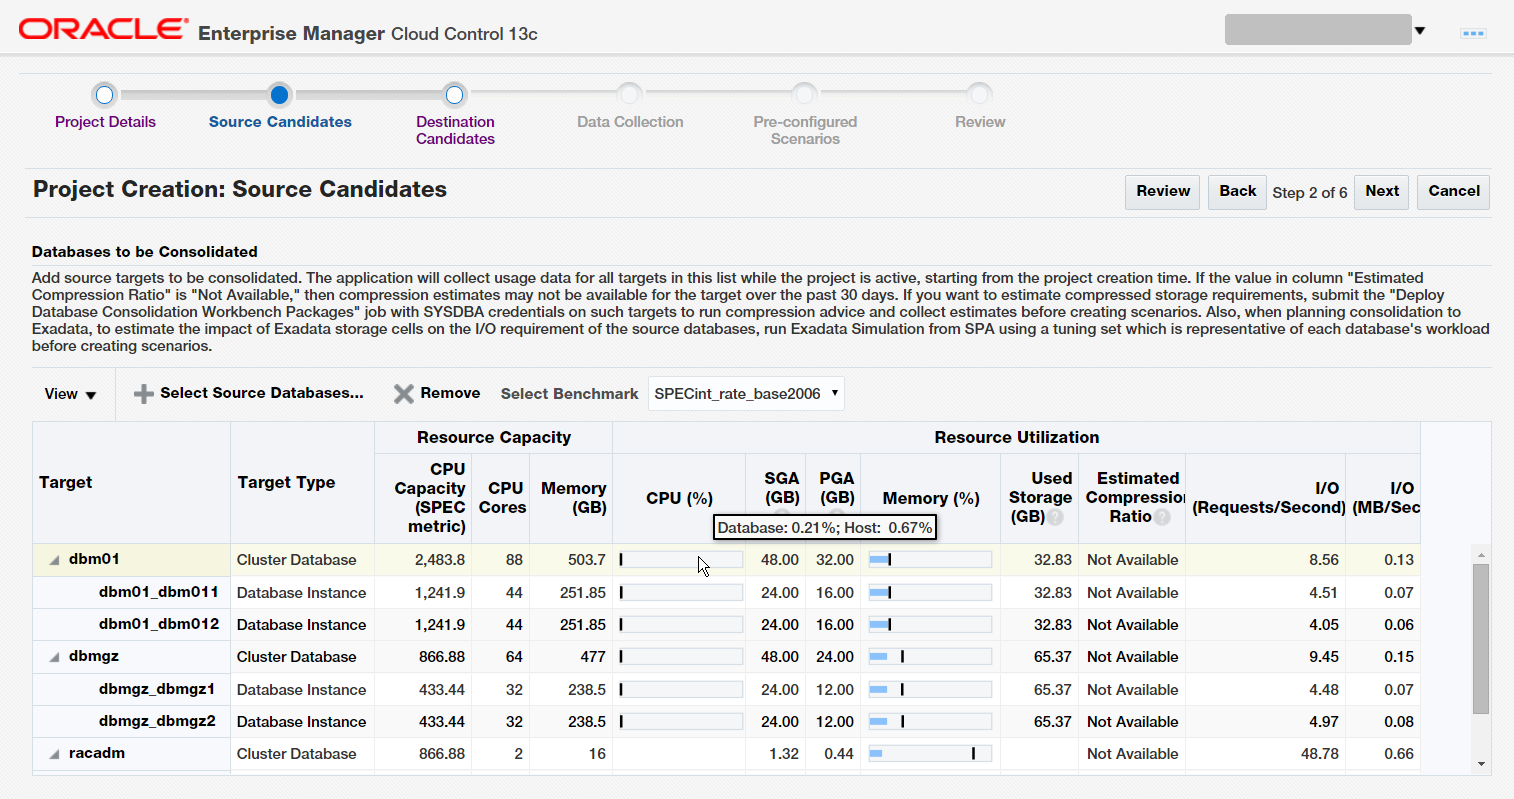The height and width of the screenshot is (799, 1514).
Task: Collapse the racadm cluster row
Action: (x=54, y=754)
